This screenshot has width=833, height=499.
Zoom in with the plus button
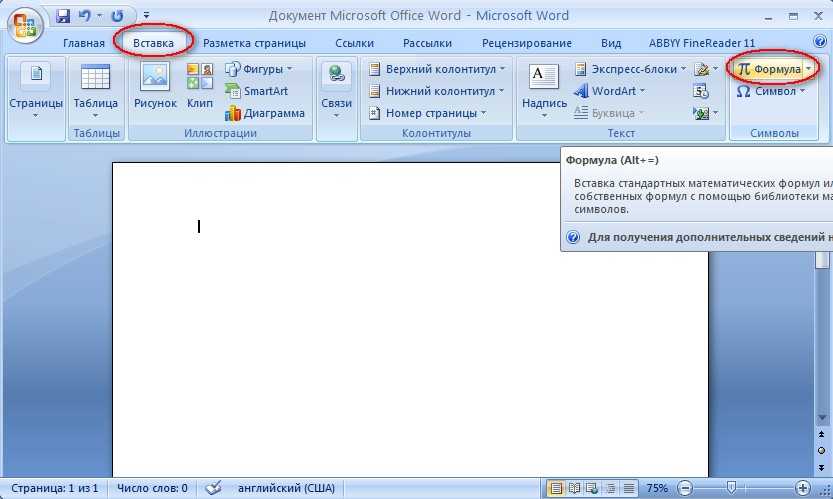pyautogui.click(x=802, y=488)
